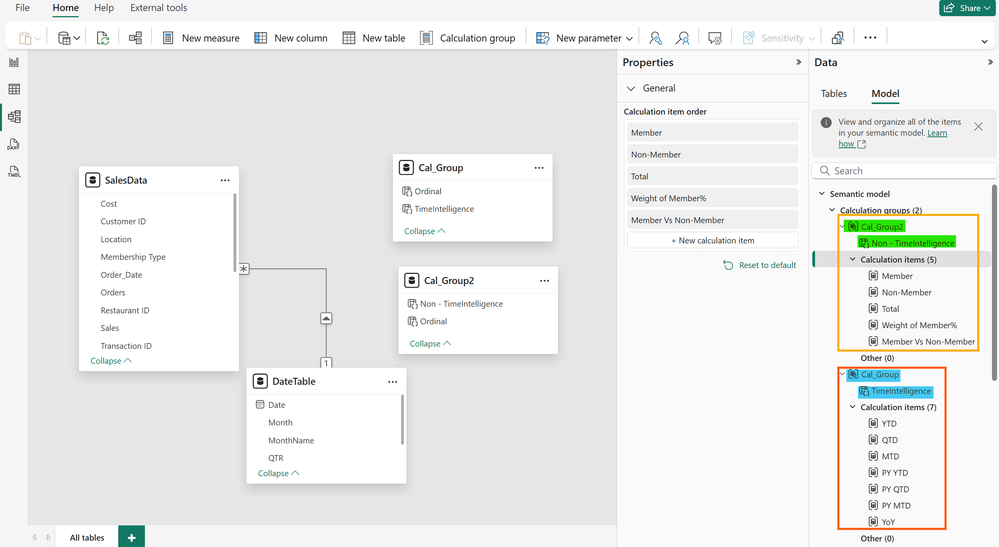Select the Home ribbon tab

(x=66, y=8)
